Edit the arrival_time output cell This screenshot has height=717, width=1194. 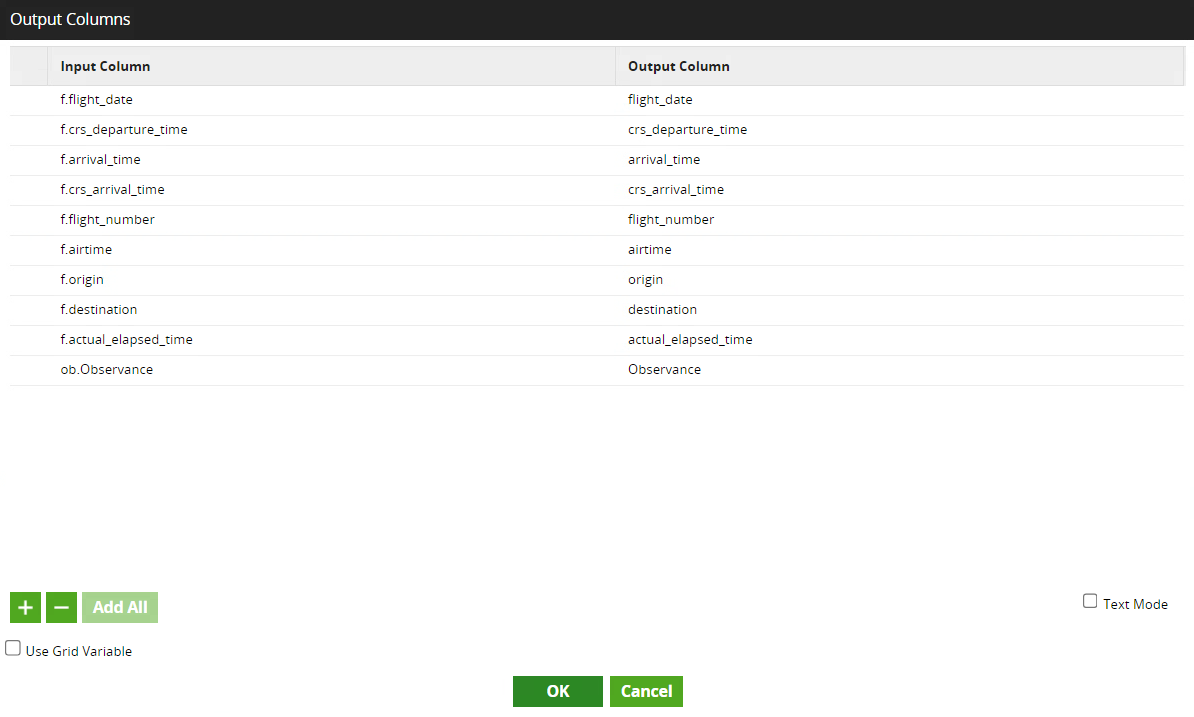[664, 160]
